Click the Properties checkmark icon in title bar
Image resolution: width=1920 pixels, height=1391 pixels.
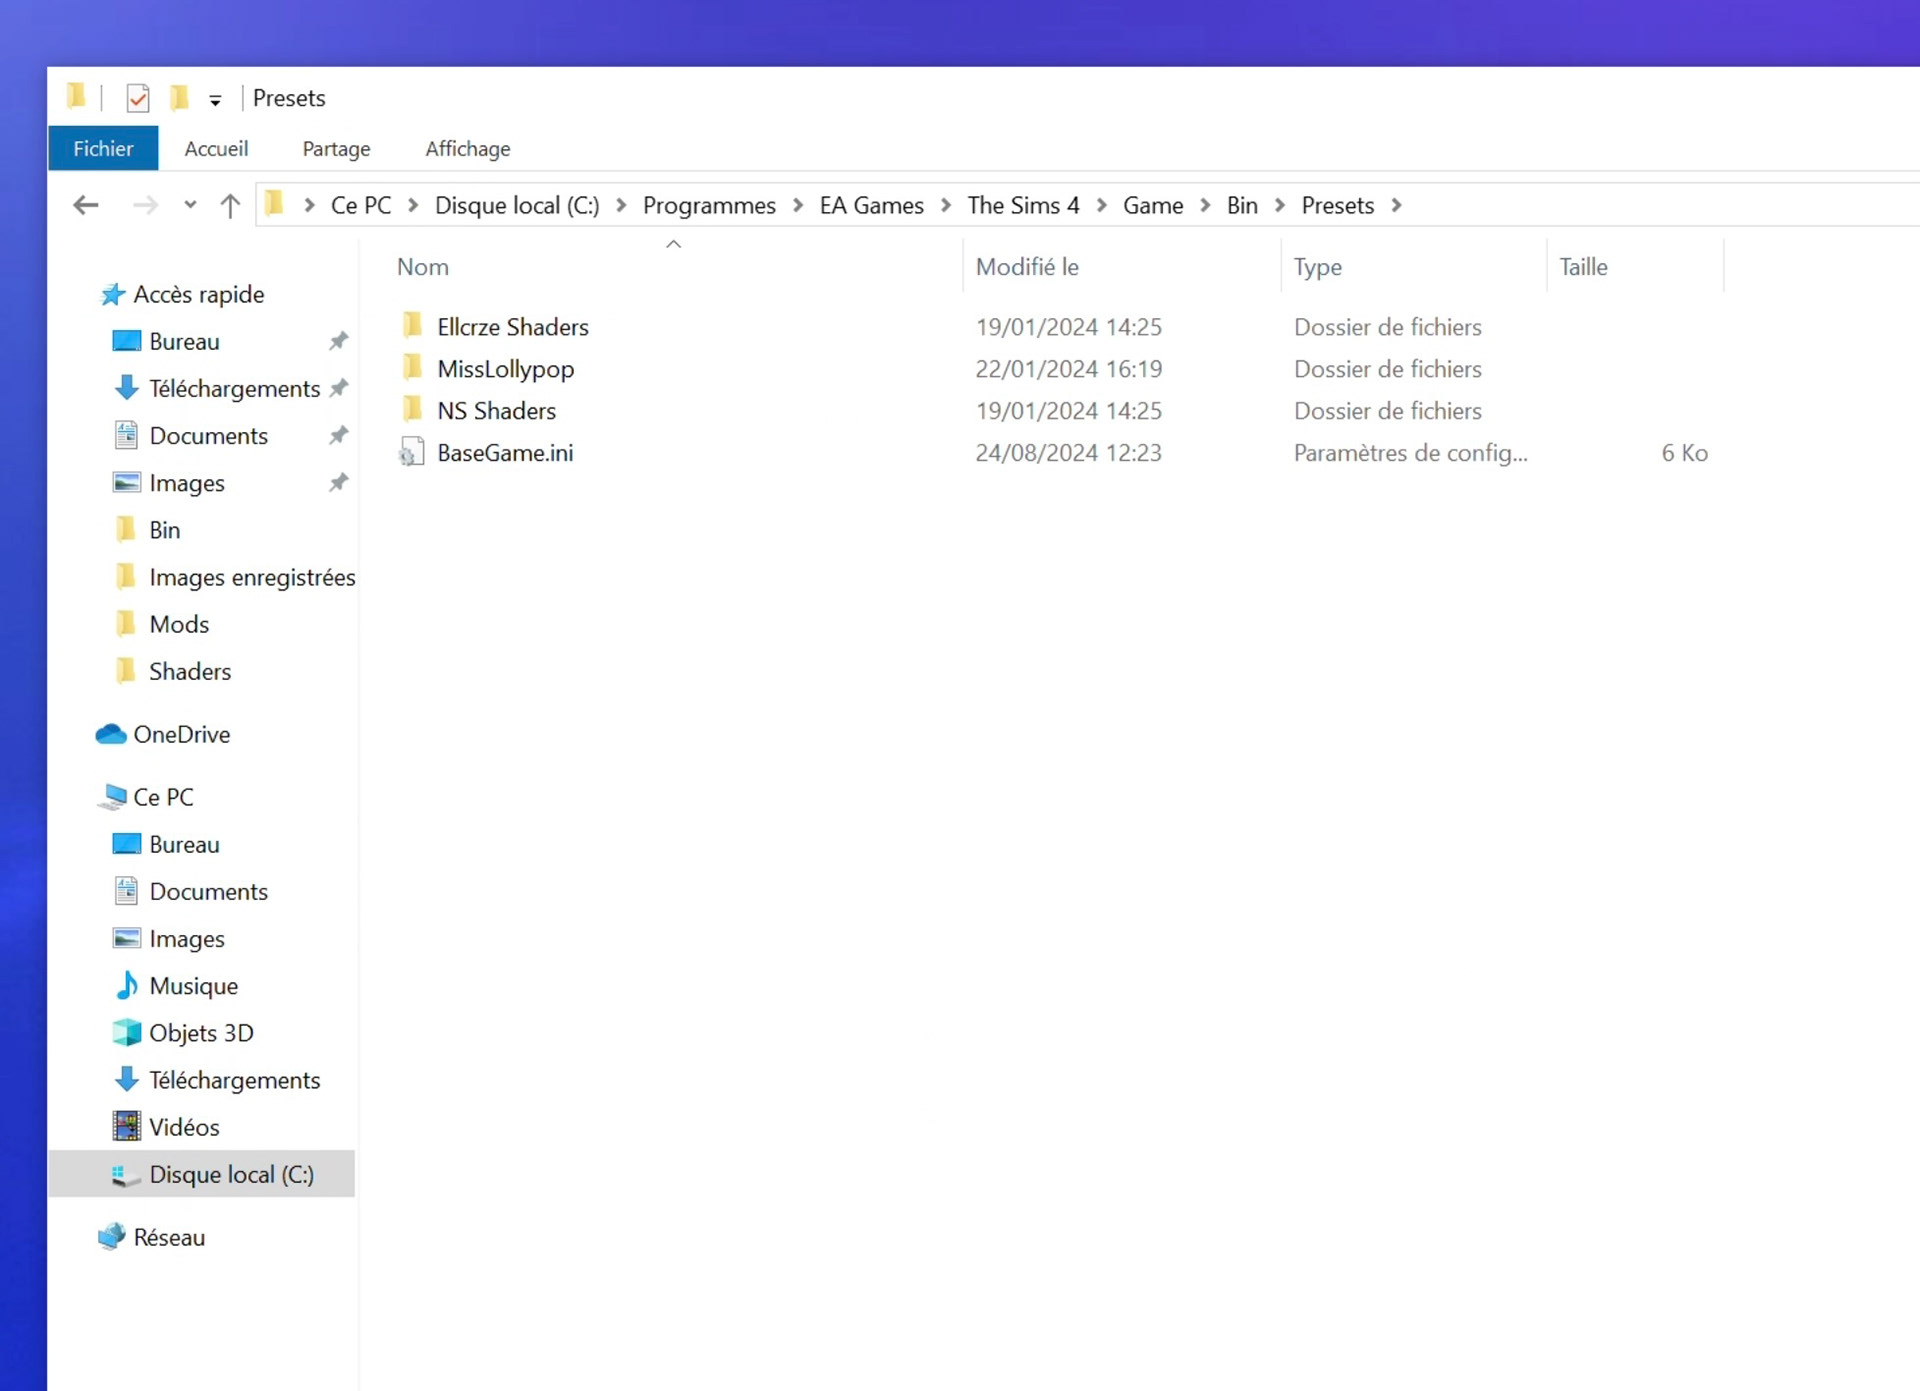point(138,98)
